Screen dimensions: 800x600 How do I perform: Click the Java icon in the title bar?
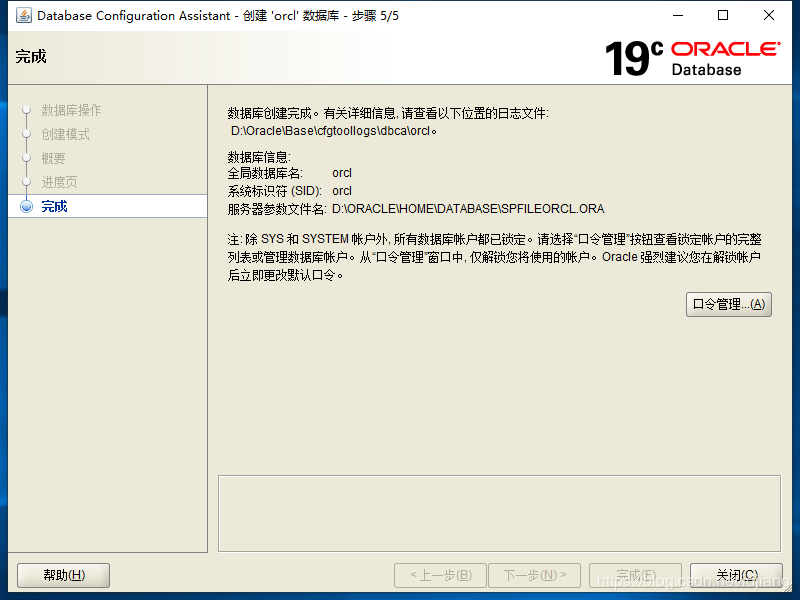click(23, 15)
